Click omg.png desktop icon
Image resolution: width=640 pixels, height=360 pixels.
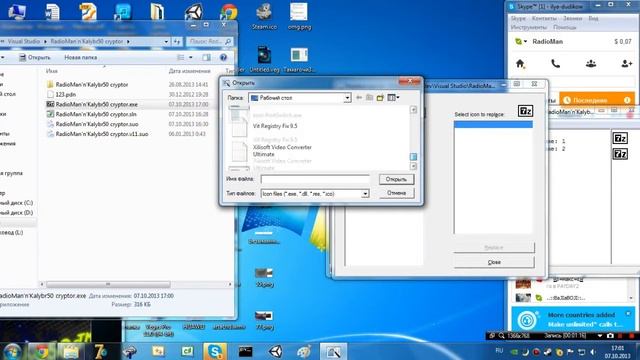click(299, 17)
